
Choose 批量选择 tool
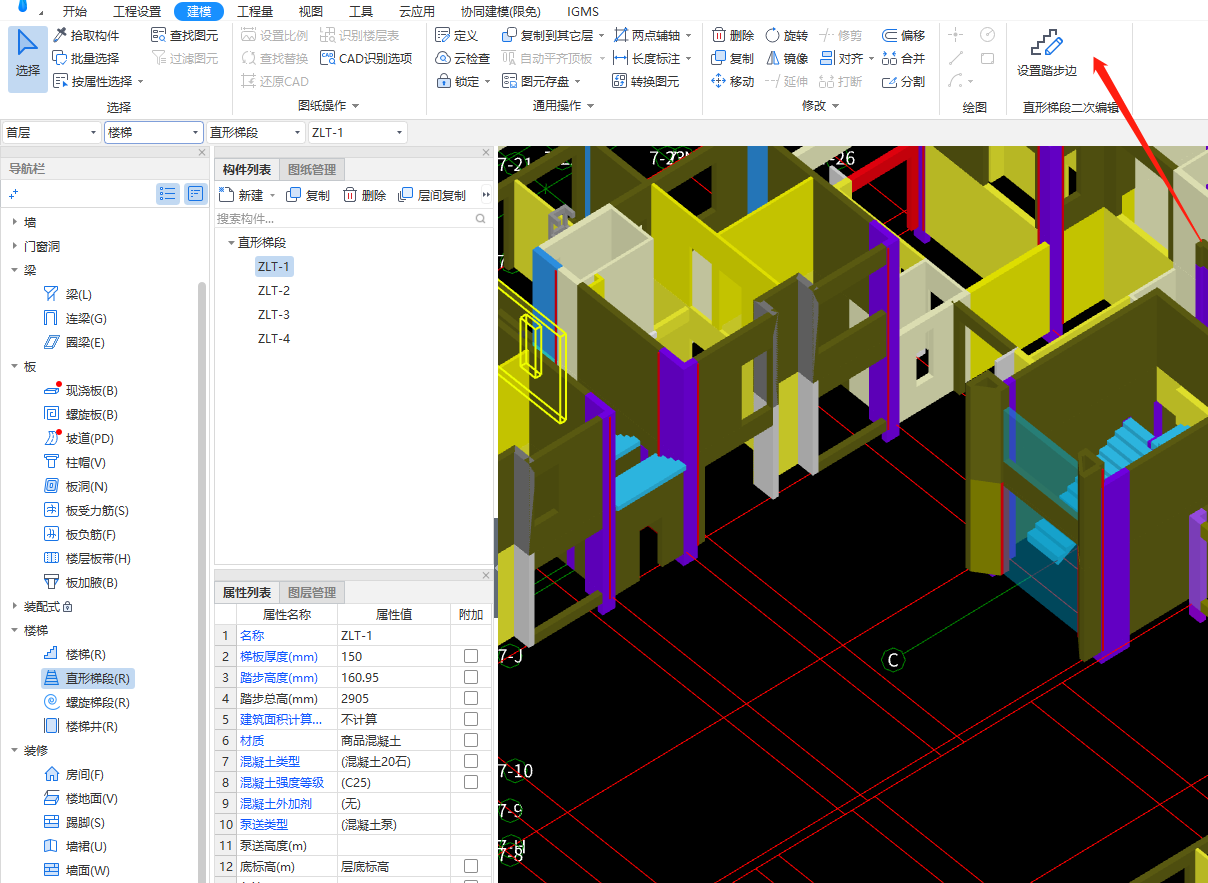pyautogui.click(x=86, y=58)
